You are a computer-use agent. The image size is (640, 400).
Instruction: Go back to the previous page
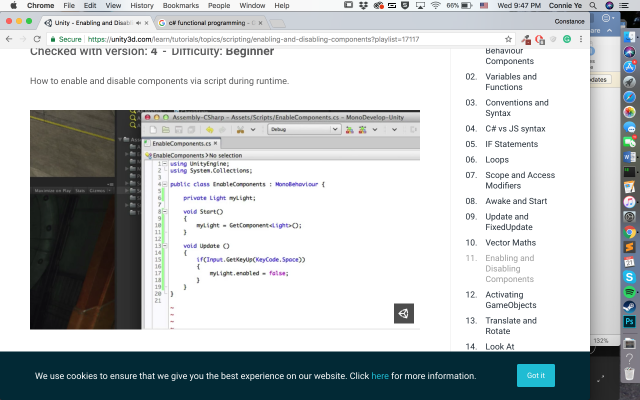(9, 39)
